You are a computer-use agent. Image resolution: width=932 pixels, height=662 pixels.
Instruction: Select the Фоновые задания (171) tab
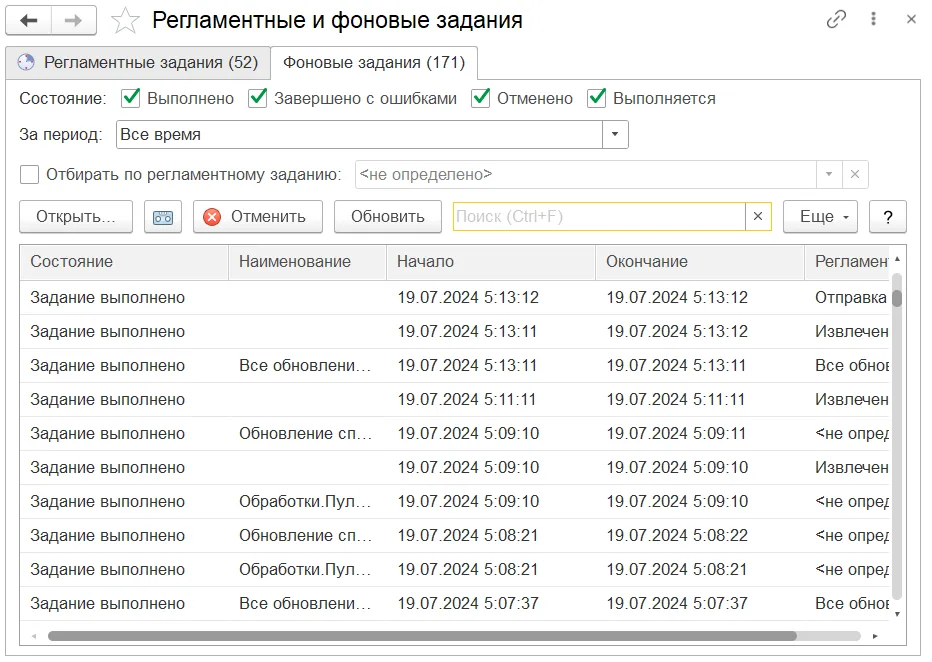point(374,63)
